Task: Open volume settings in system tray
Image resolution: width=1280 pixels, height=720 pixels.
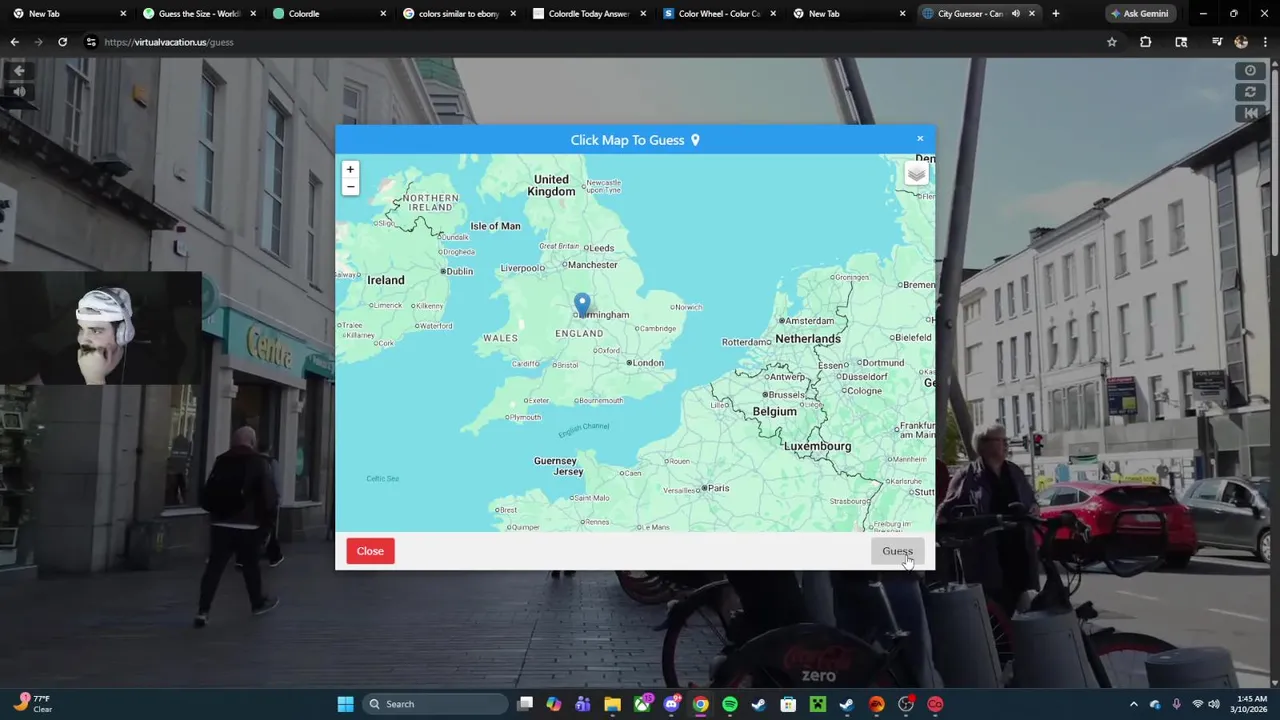Action: [1214, 704]
